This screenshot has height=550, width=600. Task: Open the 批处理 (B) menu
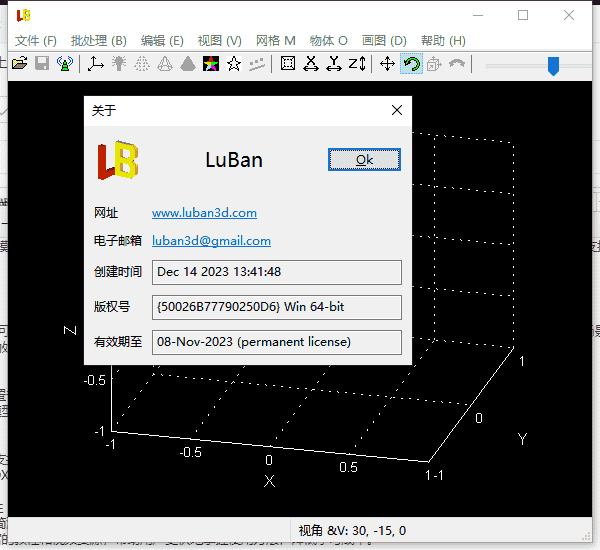(98, 41)
